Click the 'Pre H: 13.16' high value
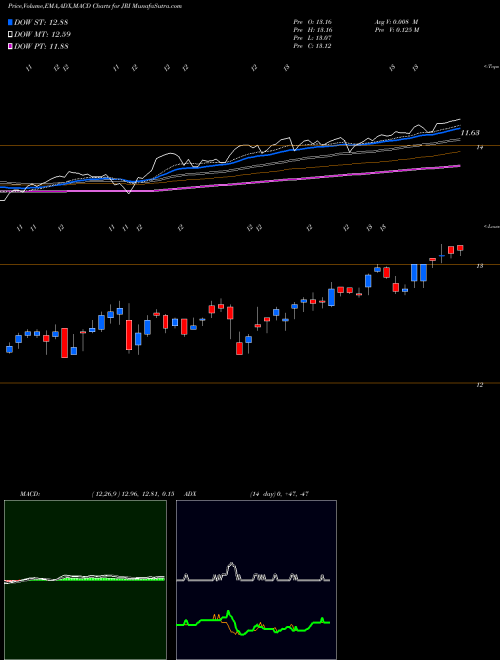500x660 pixels. (x=313, y=30)
